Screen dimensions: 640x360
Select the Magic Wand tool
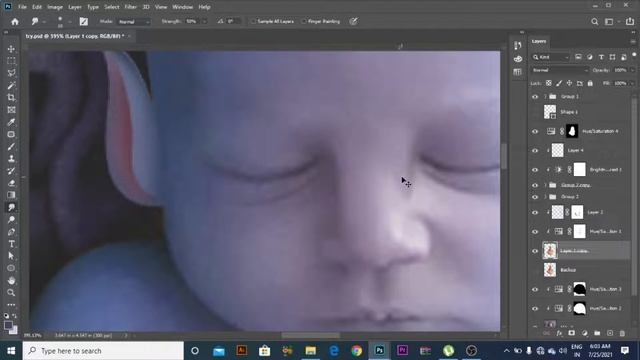coord(11,85)
